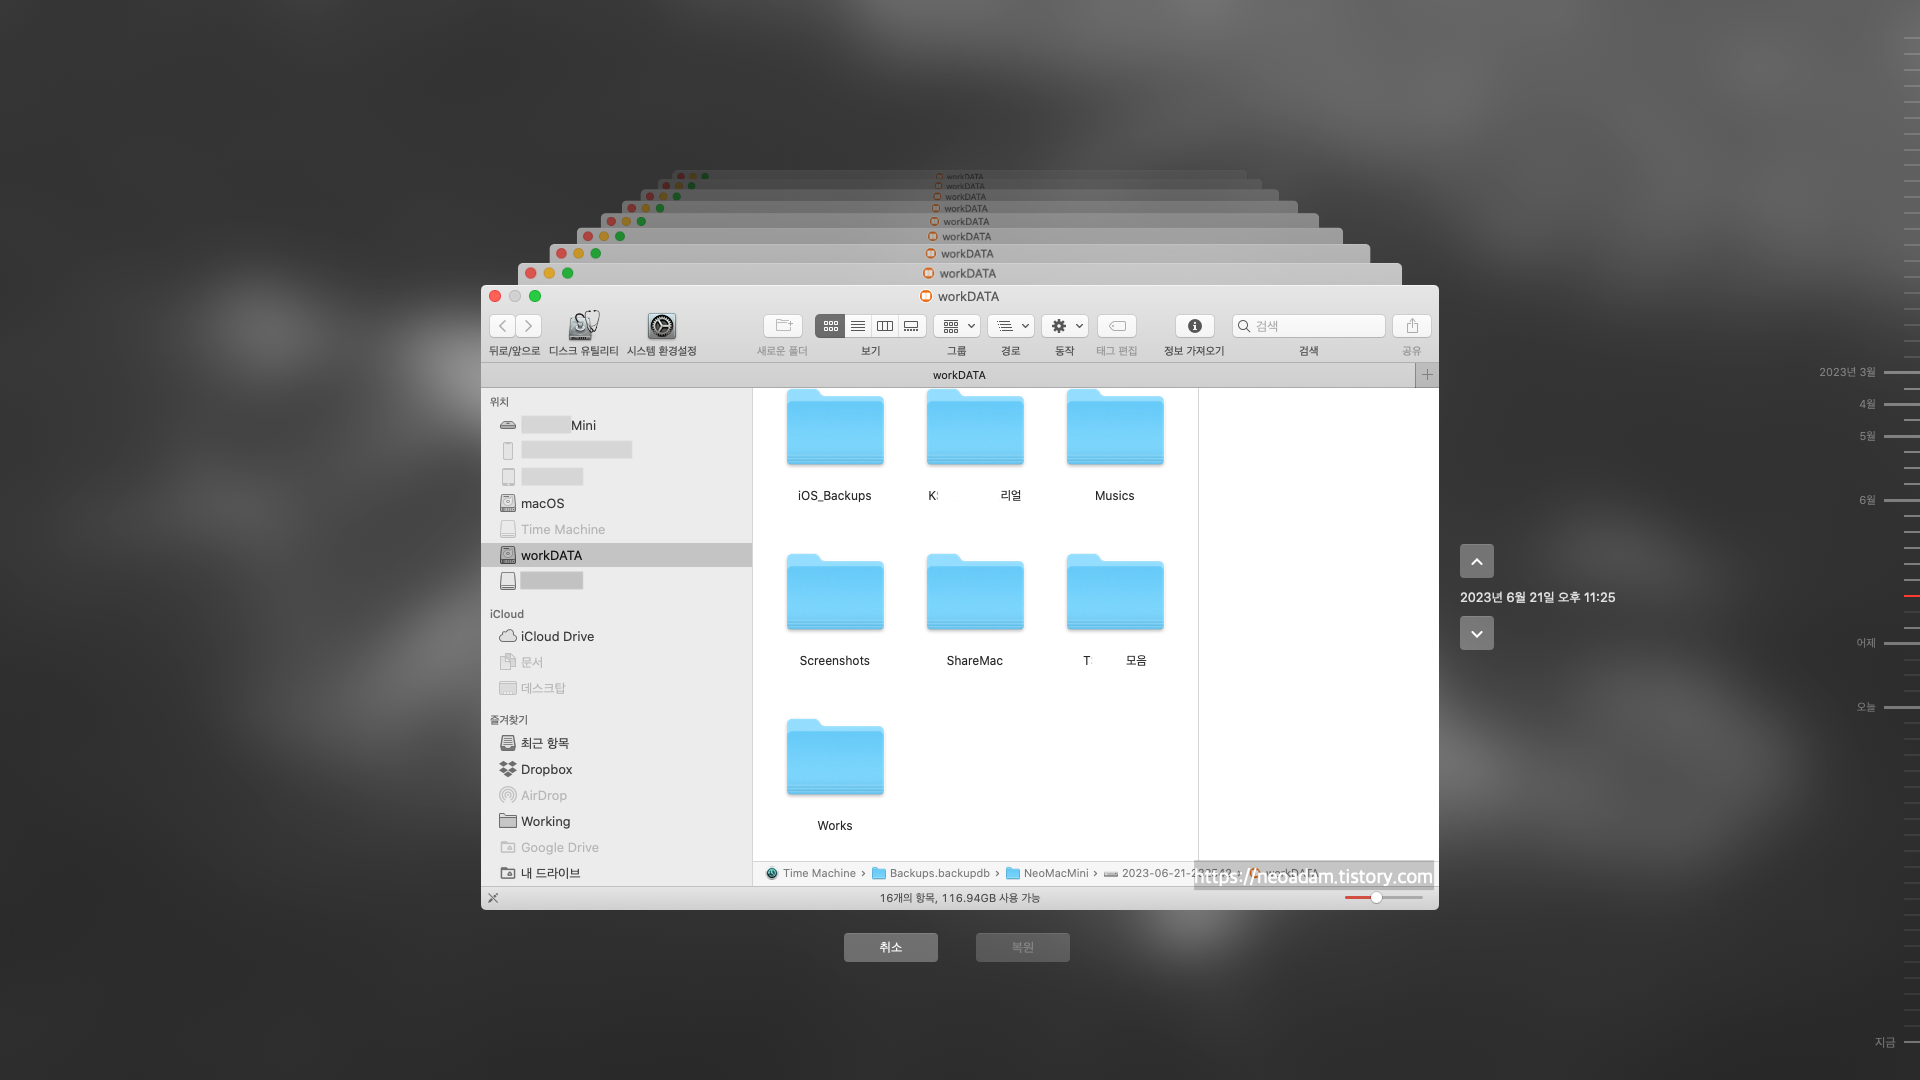Click the workDATA tab label

click(958, 375)
